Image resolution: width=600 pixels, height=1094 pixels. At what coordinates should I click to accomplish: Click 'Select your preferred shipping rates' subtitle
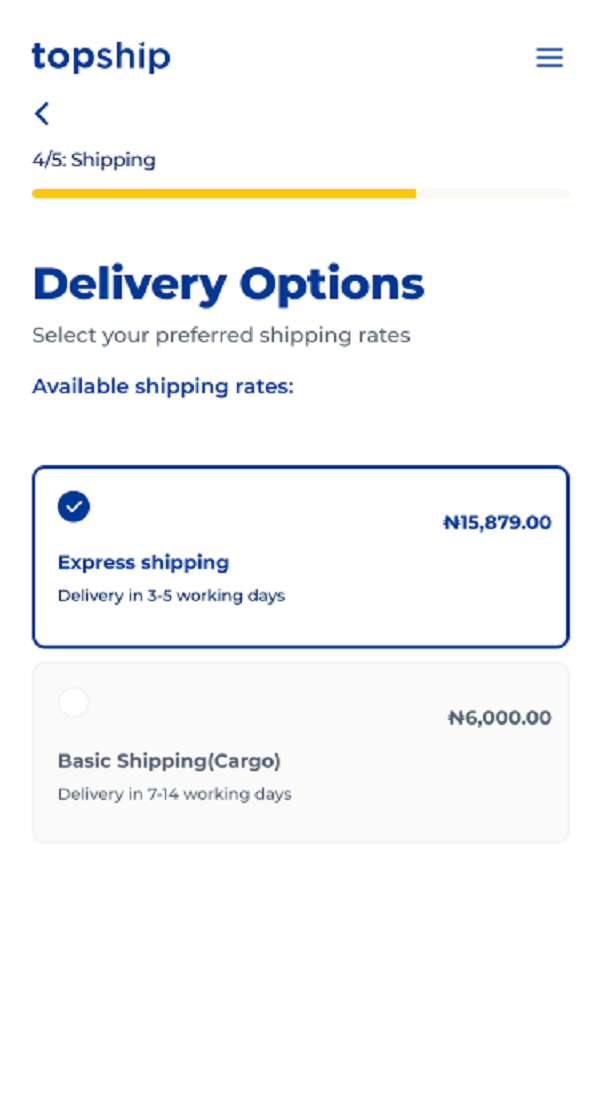(221, 335)
